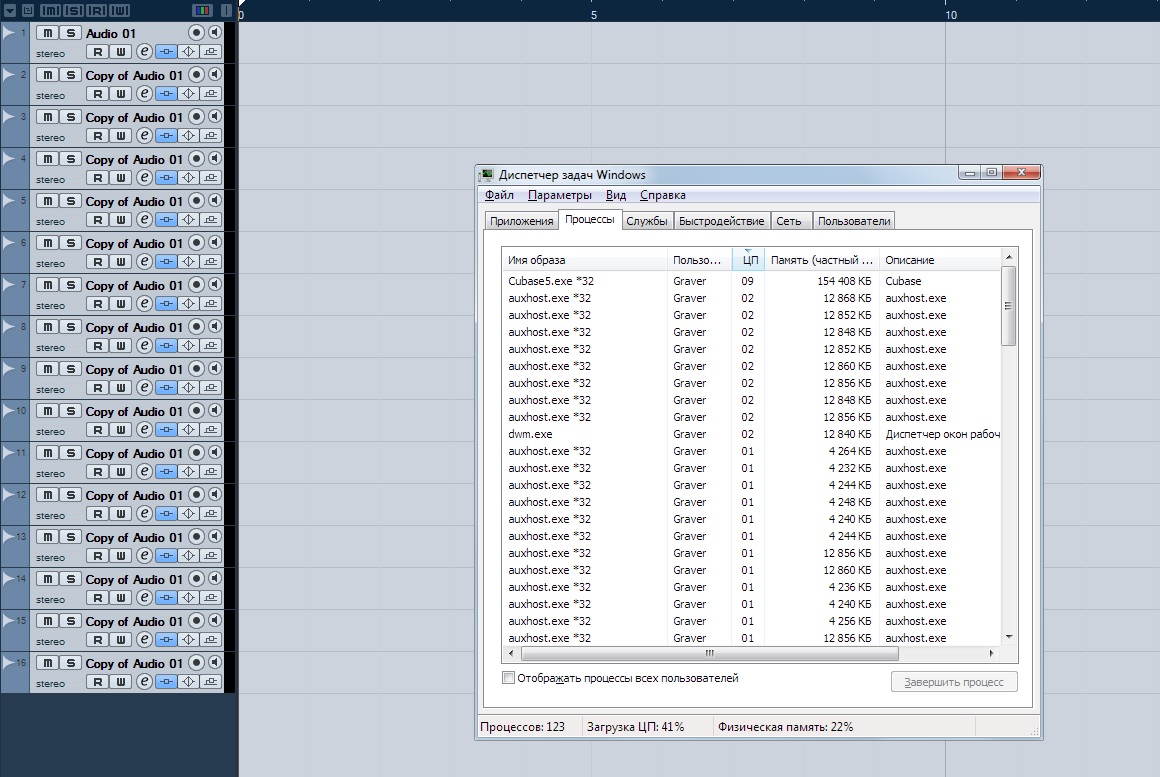Click the horizontal scrollbar thumb in process list
The image size is (1160, 777).
pos(709,653)
